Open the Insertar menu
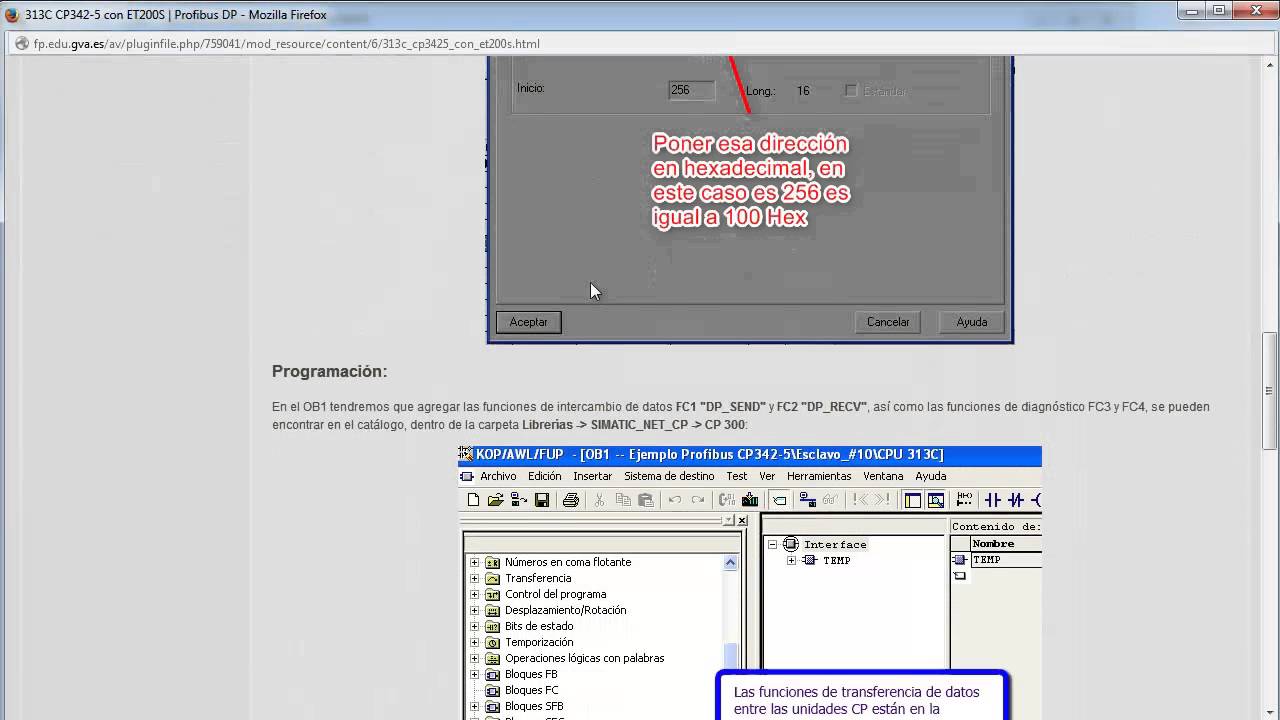The width and height of the screenshot is (1280, 720). tap(593, 476)
